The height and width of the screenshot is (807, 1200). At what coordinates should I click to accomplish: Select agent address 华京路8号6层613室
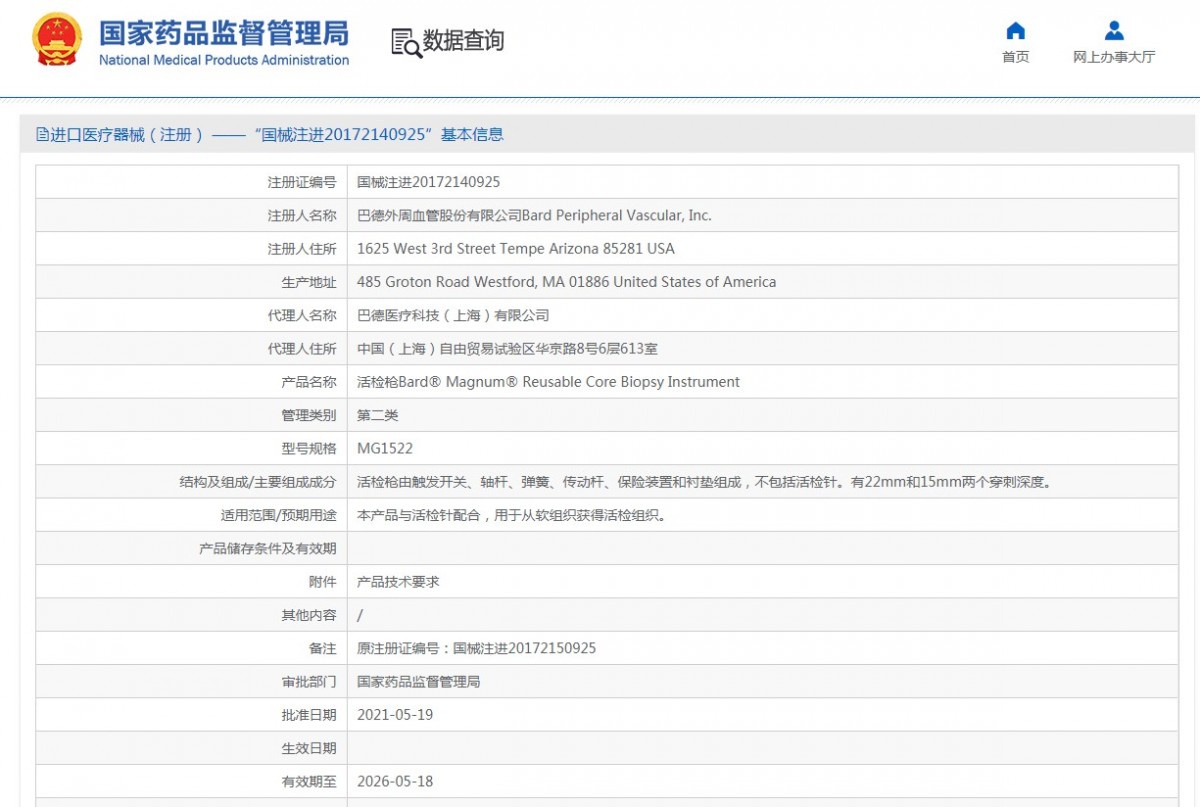coord(507,348)
